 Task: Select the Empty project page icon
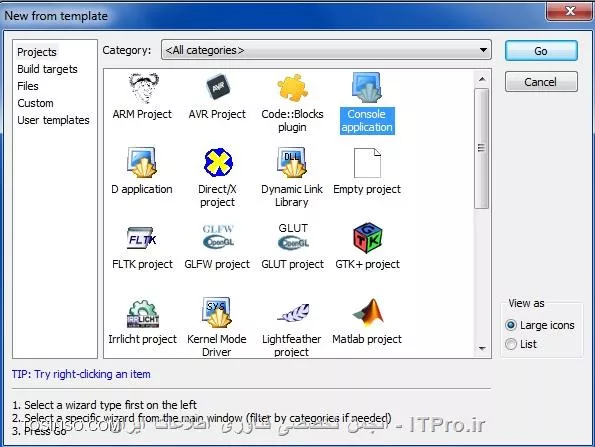coord(367,163)
